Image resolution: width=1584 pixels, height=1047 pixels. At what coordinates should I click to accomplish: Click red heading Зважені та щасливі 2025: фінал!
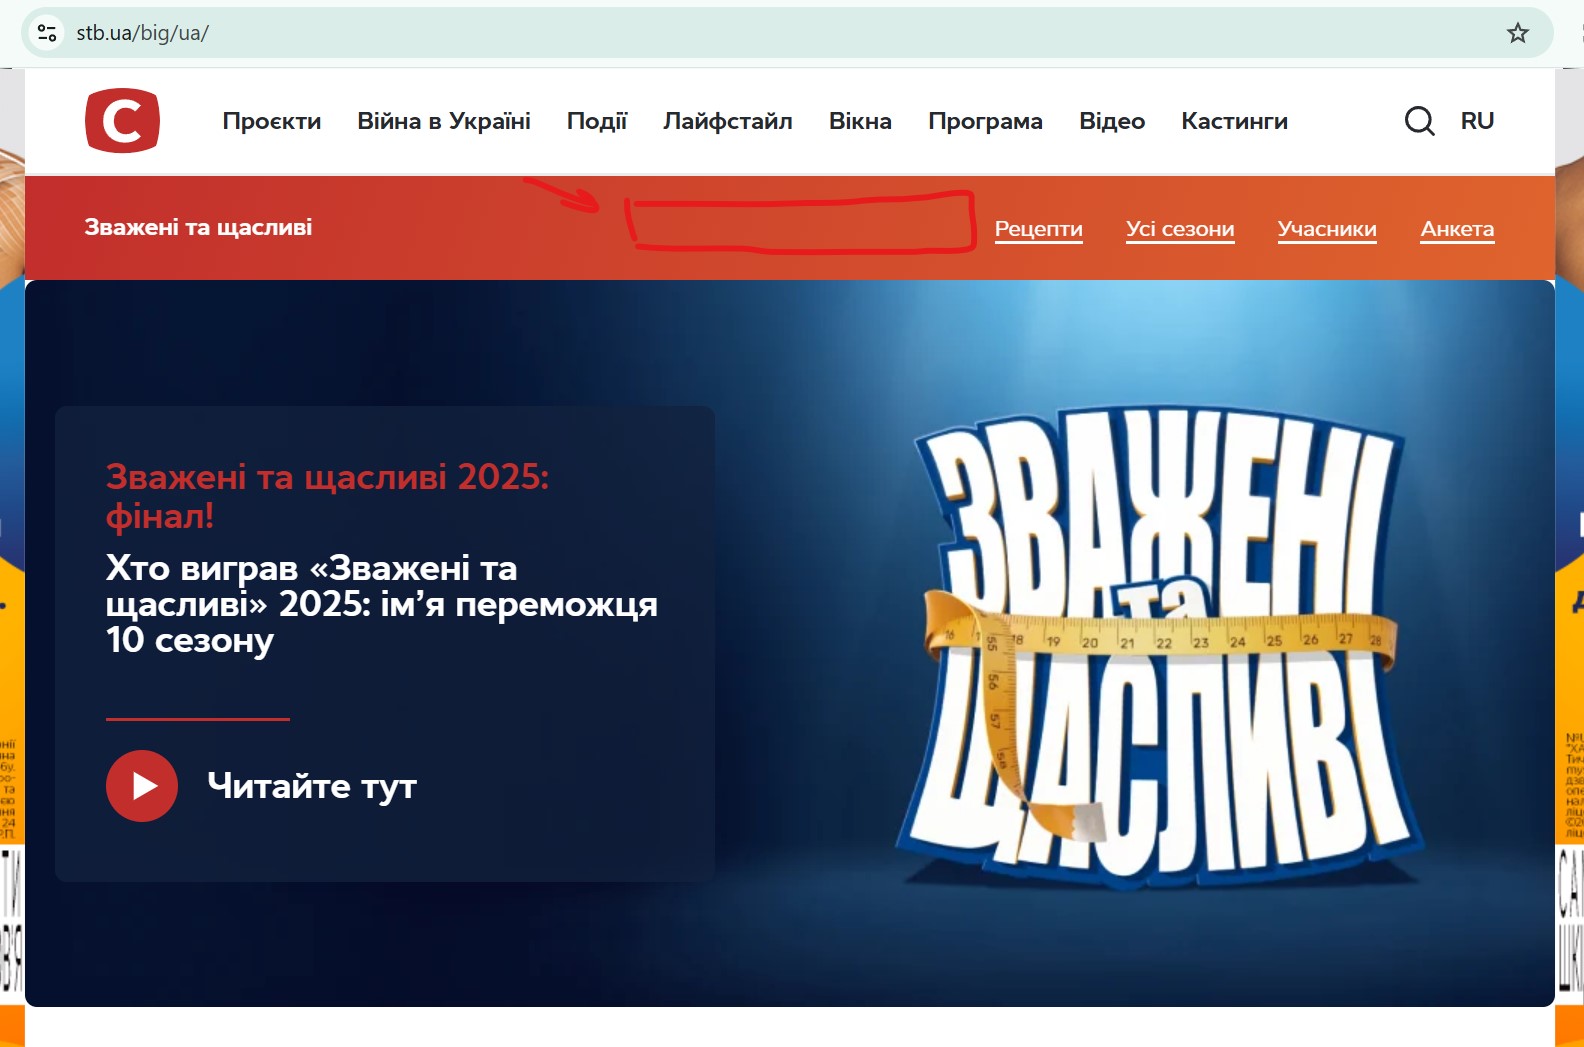(x=327, y=496)
